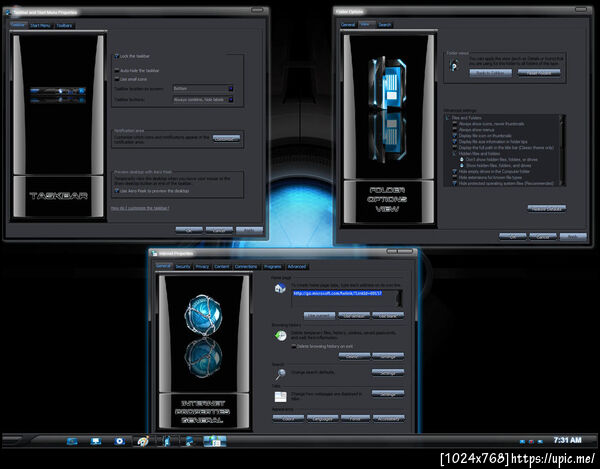Click the Taskbar and Start Menu Properties title icon
The height and width of the screenshot is (469, 600).
8,12
